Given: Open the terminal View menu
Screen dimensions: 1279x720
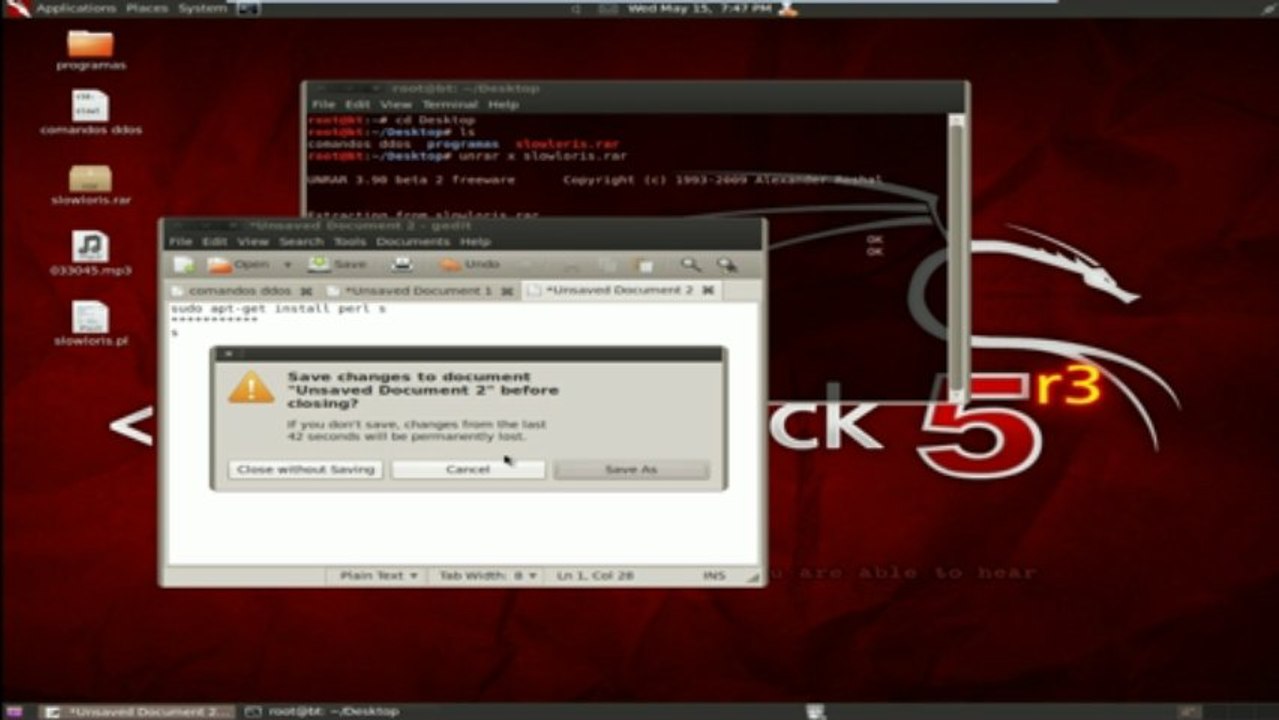Looking at the screenshot, I should point(396,104).
